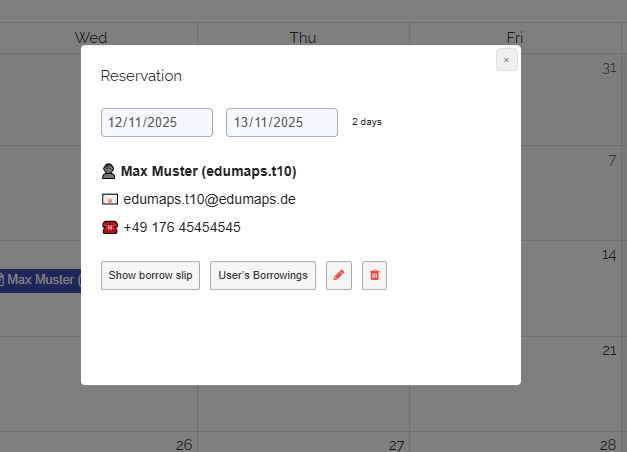Open User's Borrowings

(x=263, y=275)
